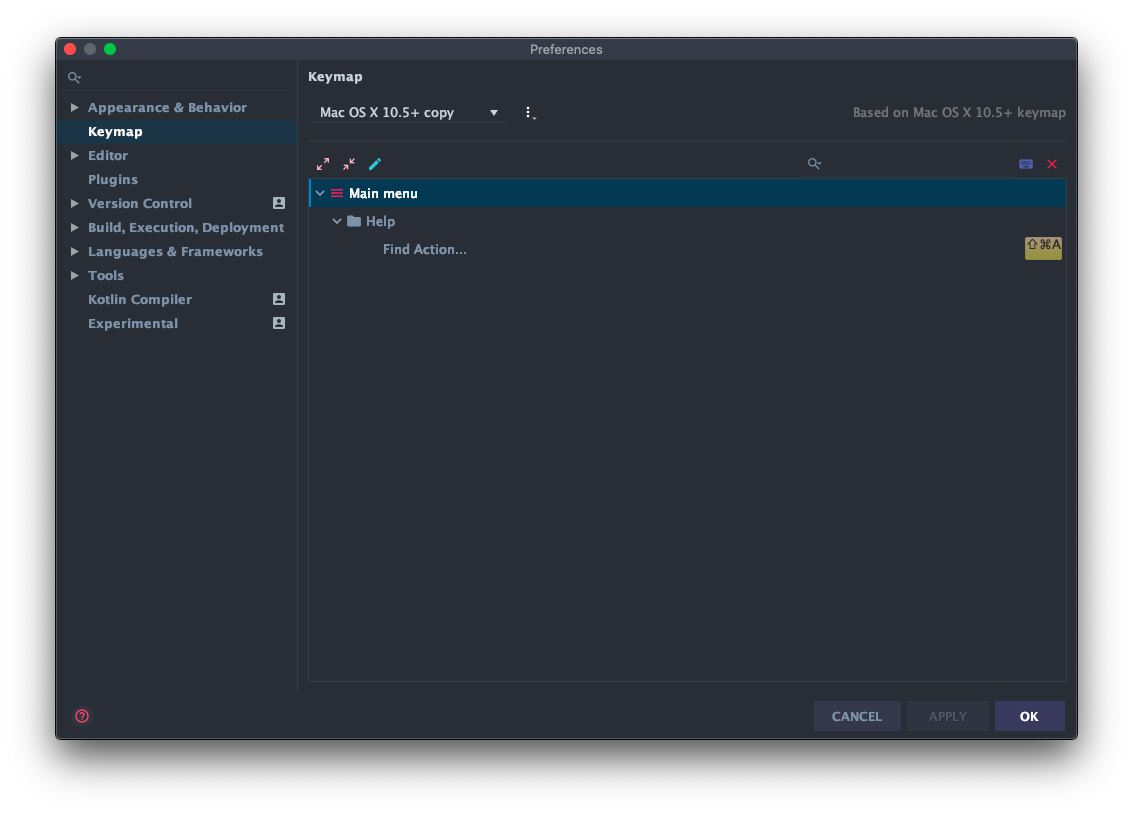Expand Appearance & Behavior section arrow
The height and width of the screenshot is (813, 1133).
pos(74,107)
